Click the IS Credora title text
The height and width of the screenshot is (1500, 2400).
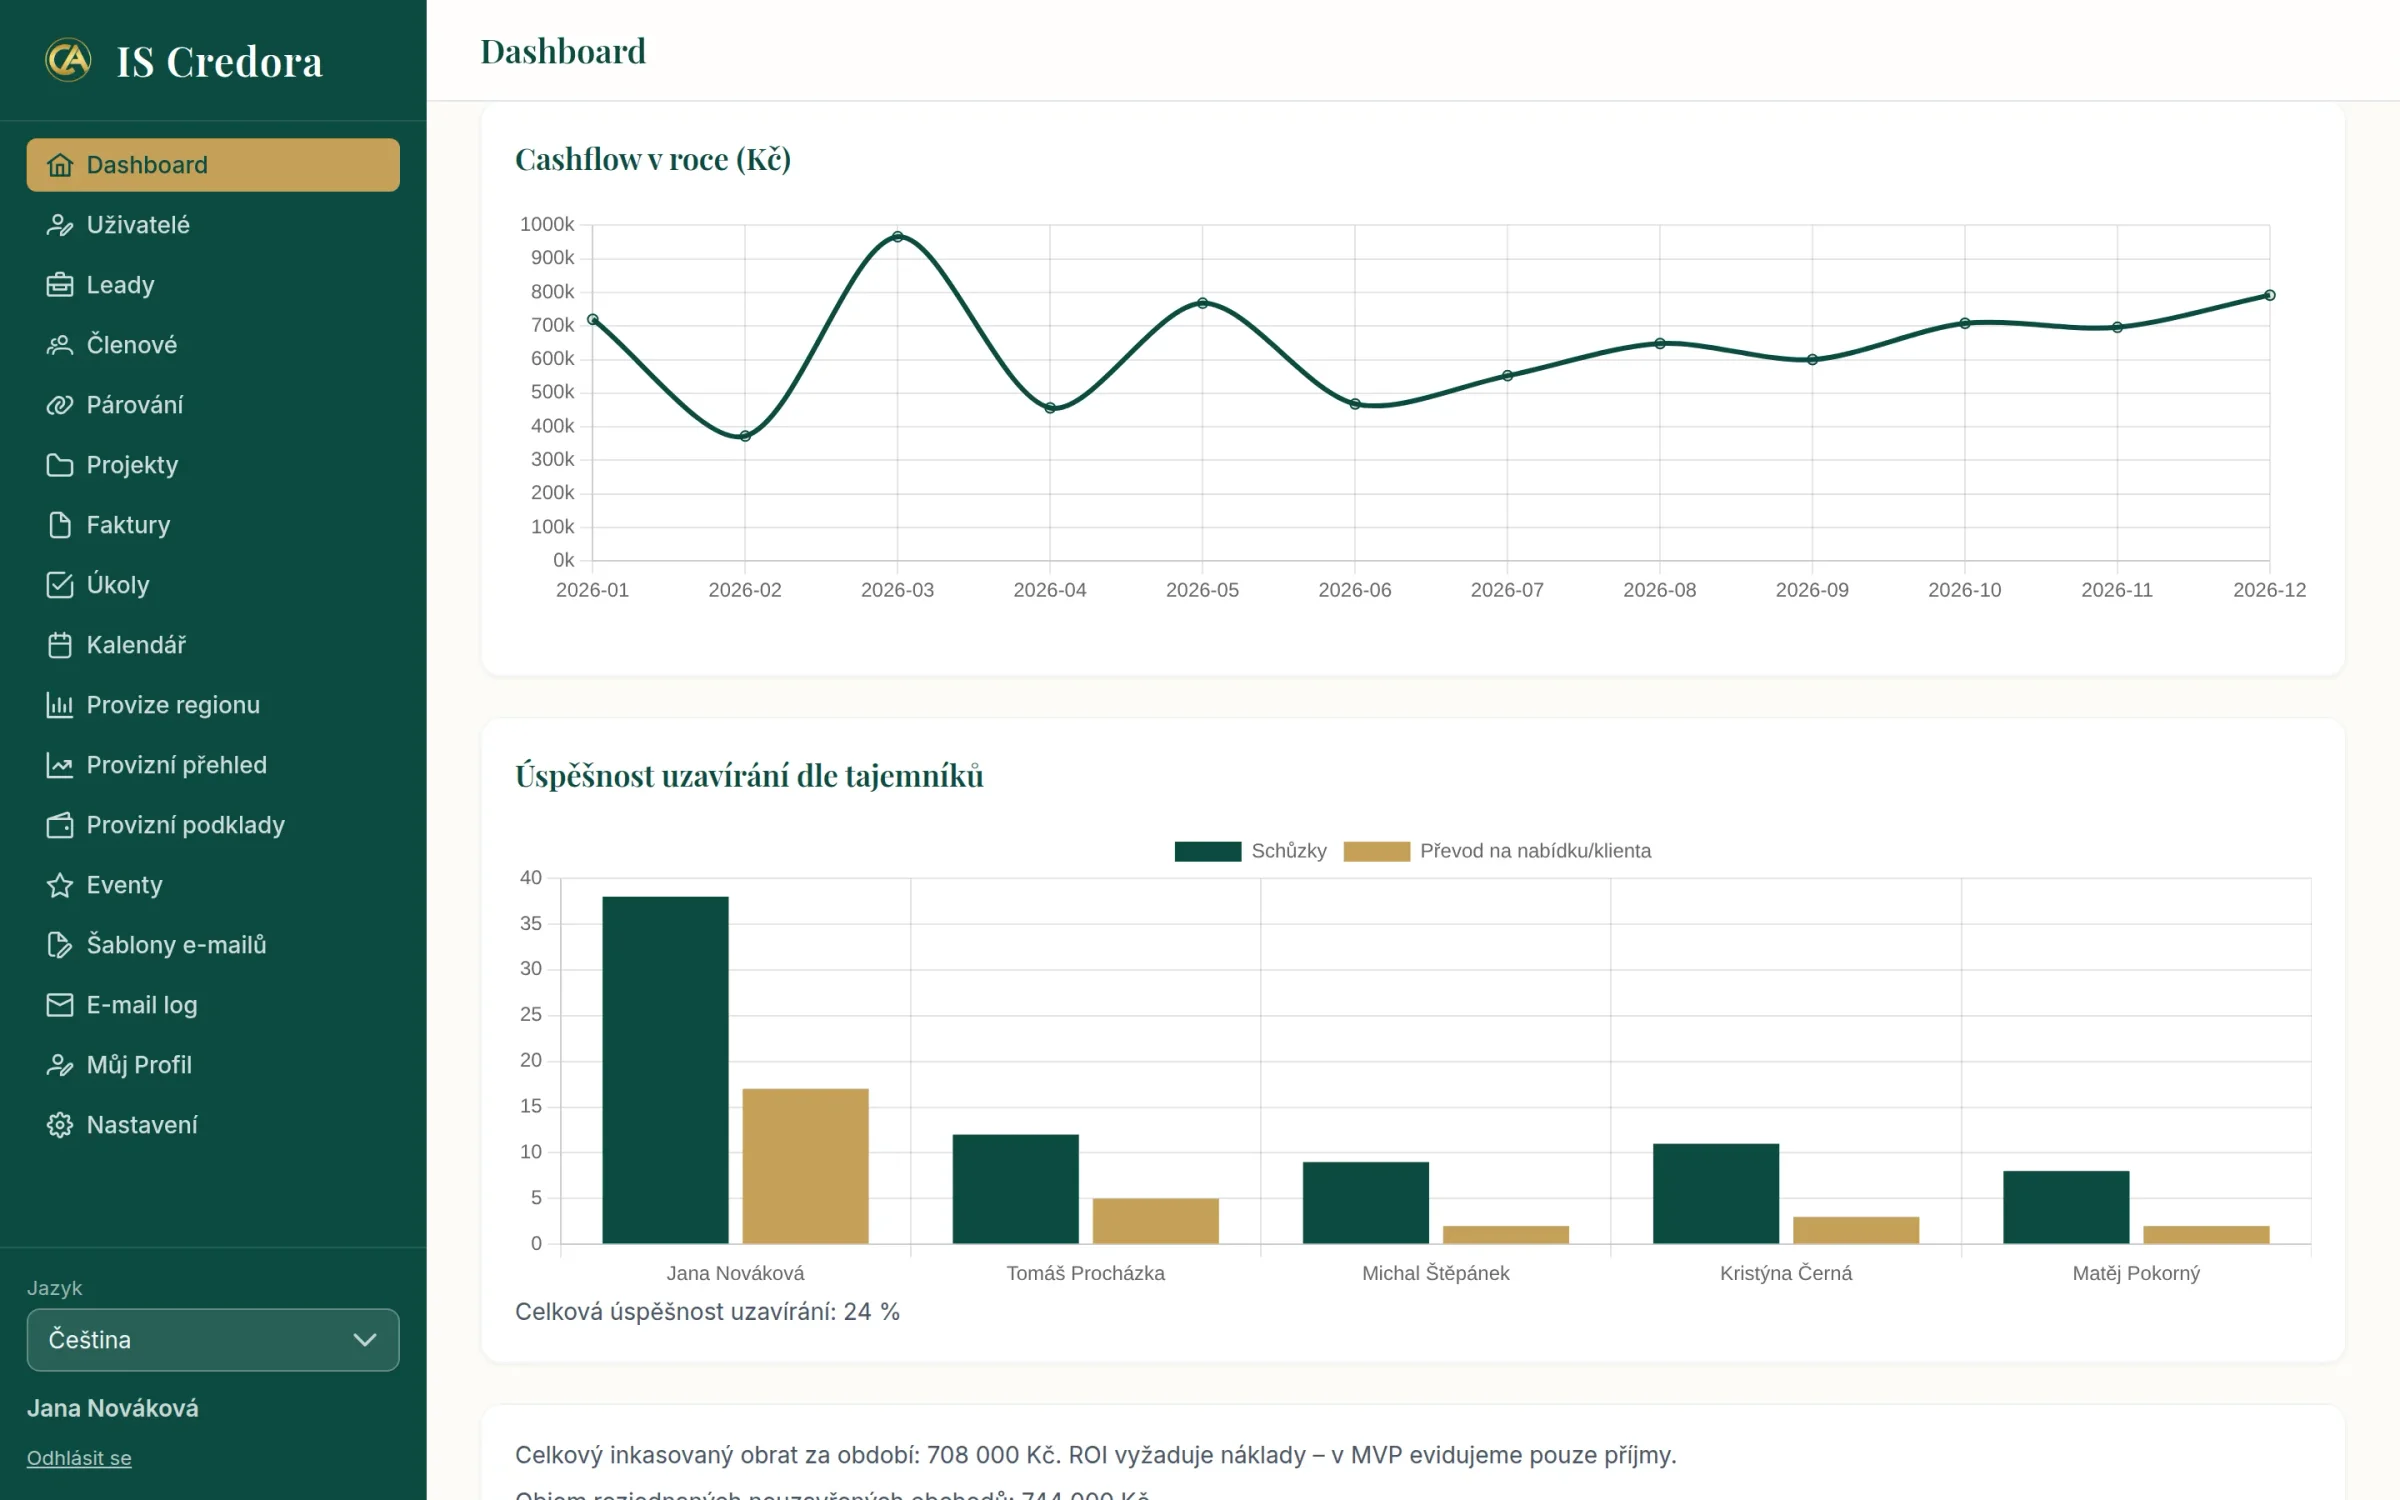[x=219, y=62]
